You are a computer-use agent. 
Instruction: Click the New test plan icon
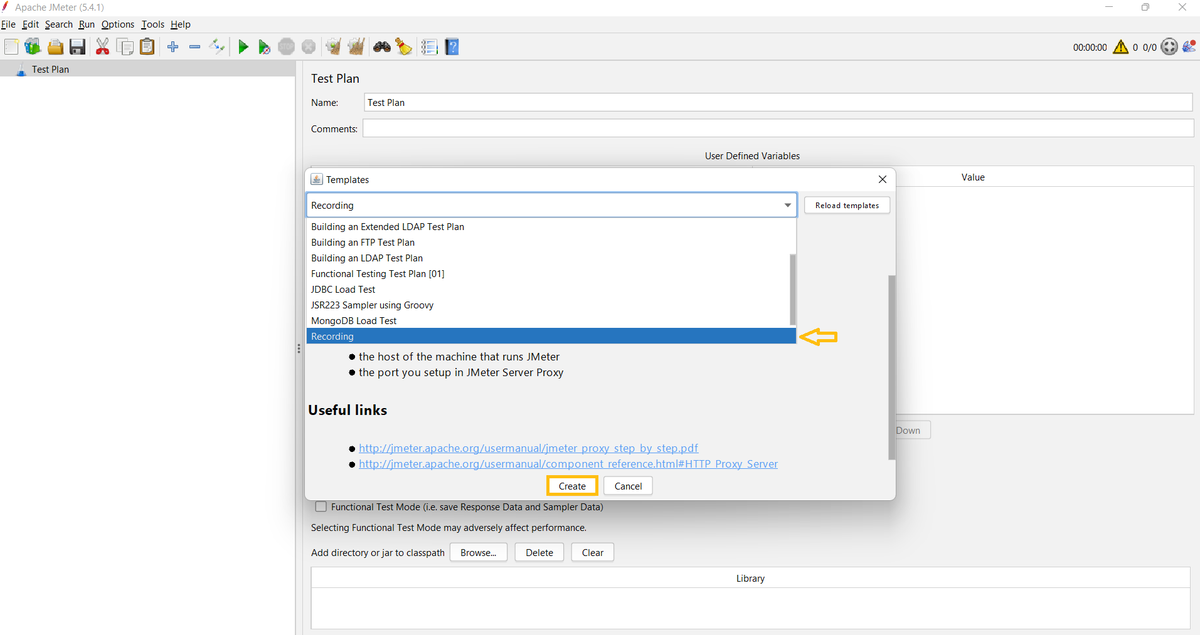11,47
